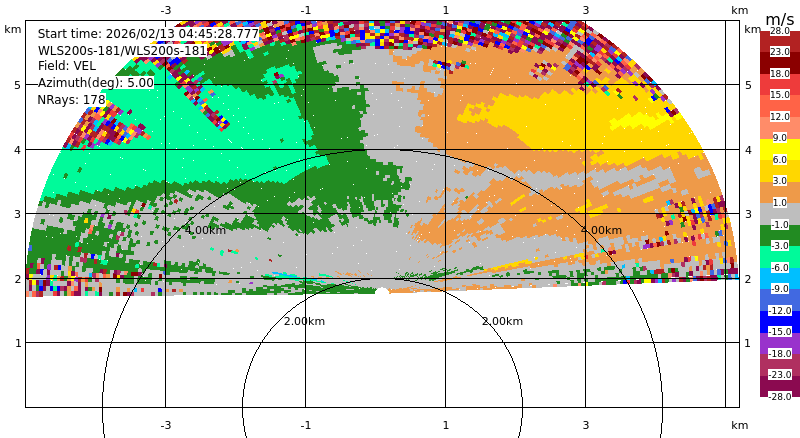Click the 4 tick label on right axis
This screenshot has width=800, height=438.
[748, 150]
